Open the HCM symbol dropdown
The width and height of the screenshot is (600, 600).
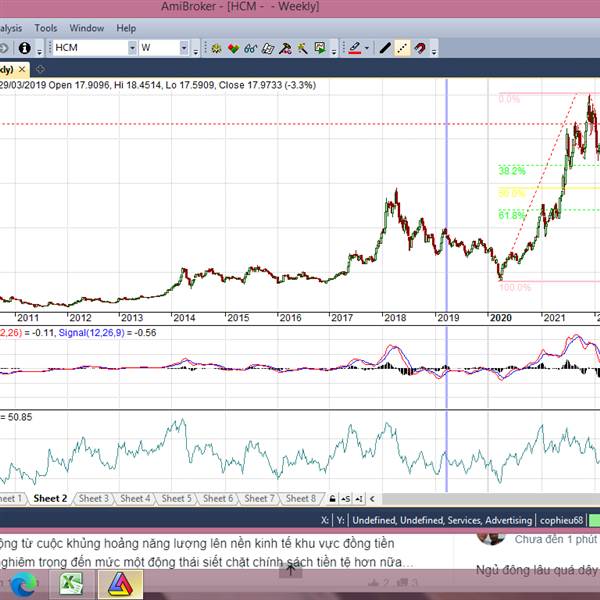(133, 47)
